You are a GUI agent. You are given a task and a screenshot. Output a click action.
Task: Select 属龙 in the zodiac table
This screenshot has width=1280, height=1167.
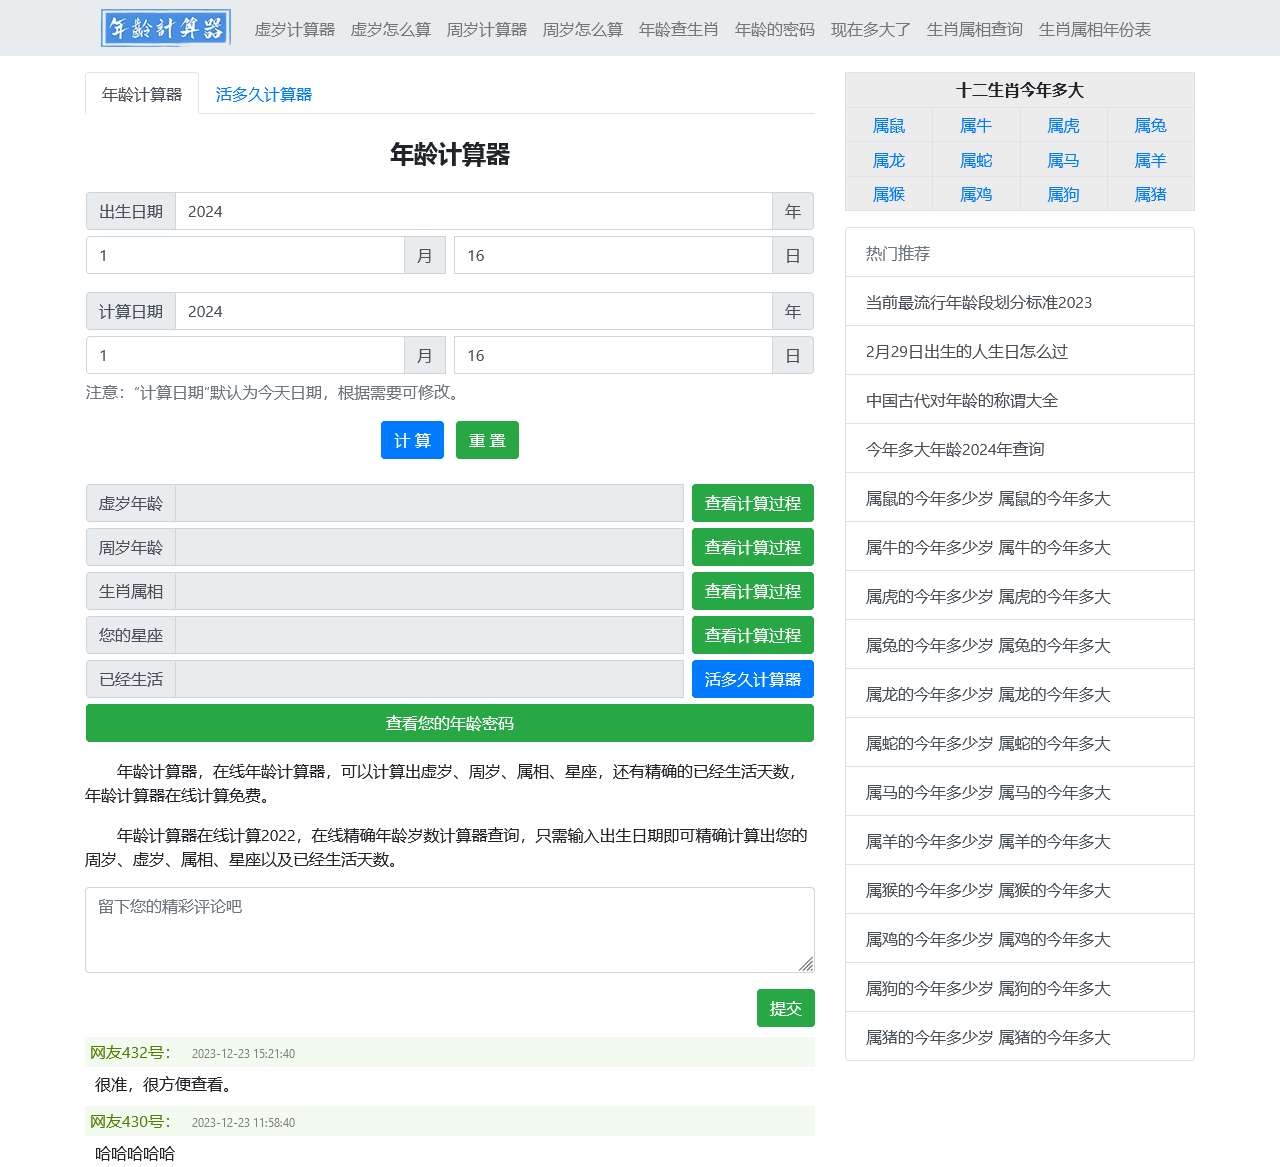[888, 161]
